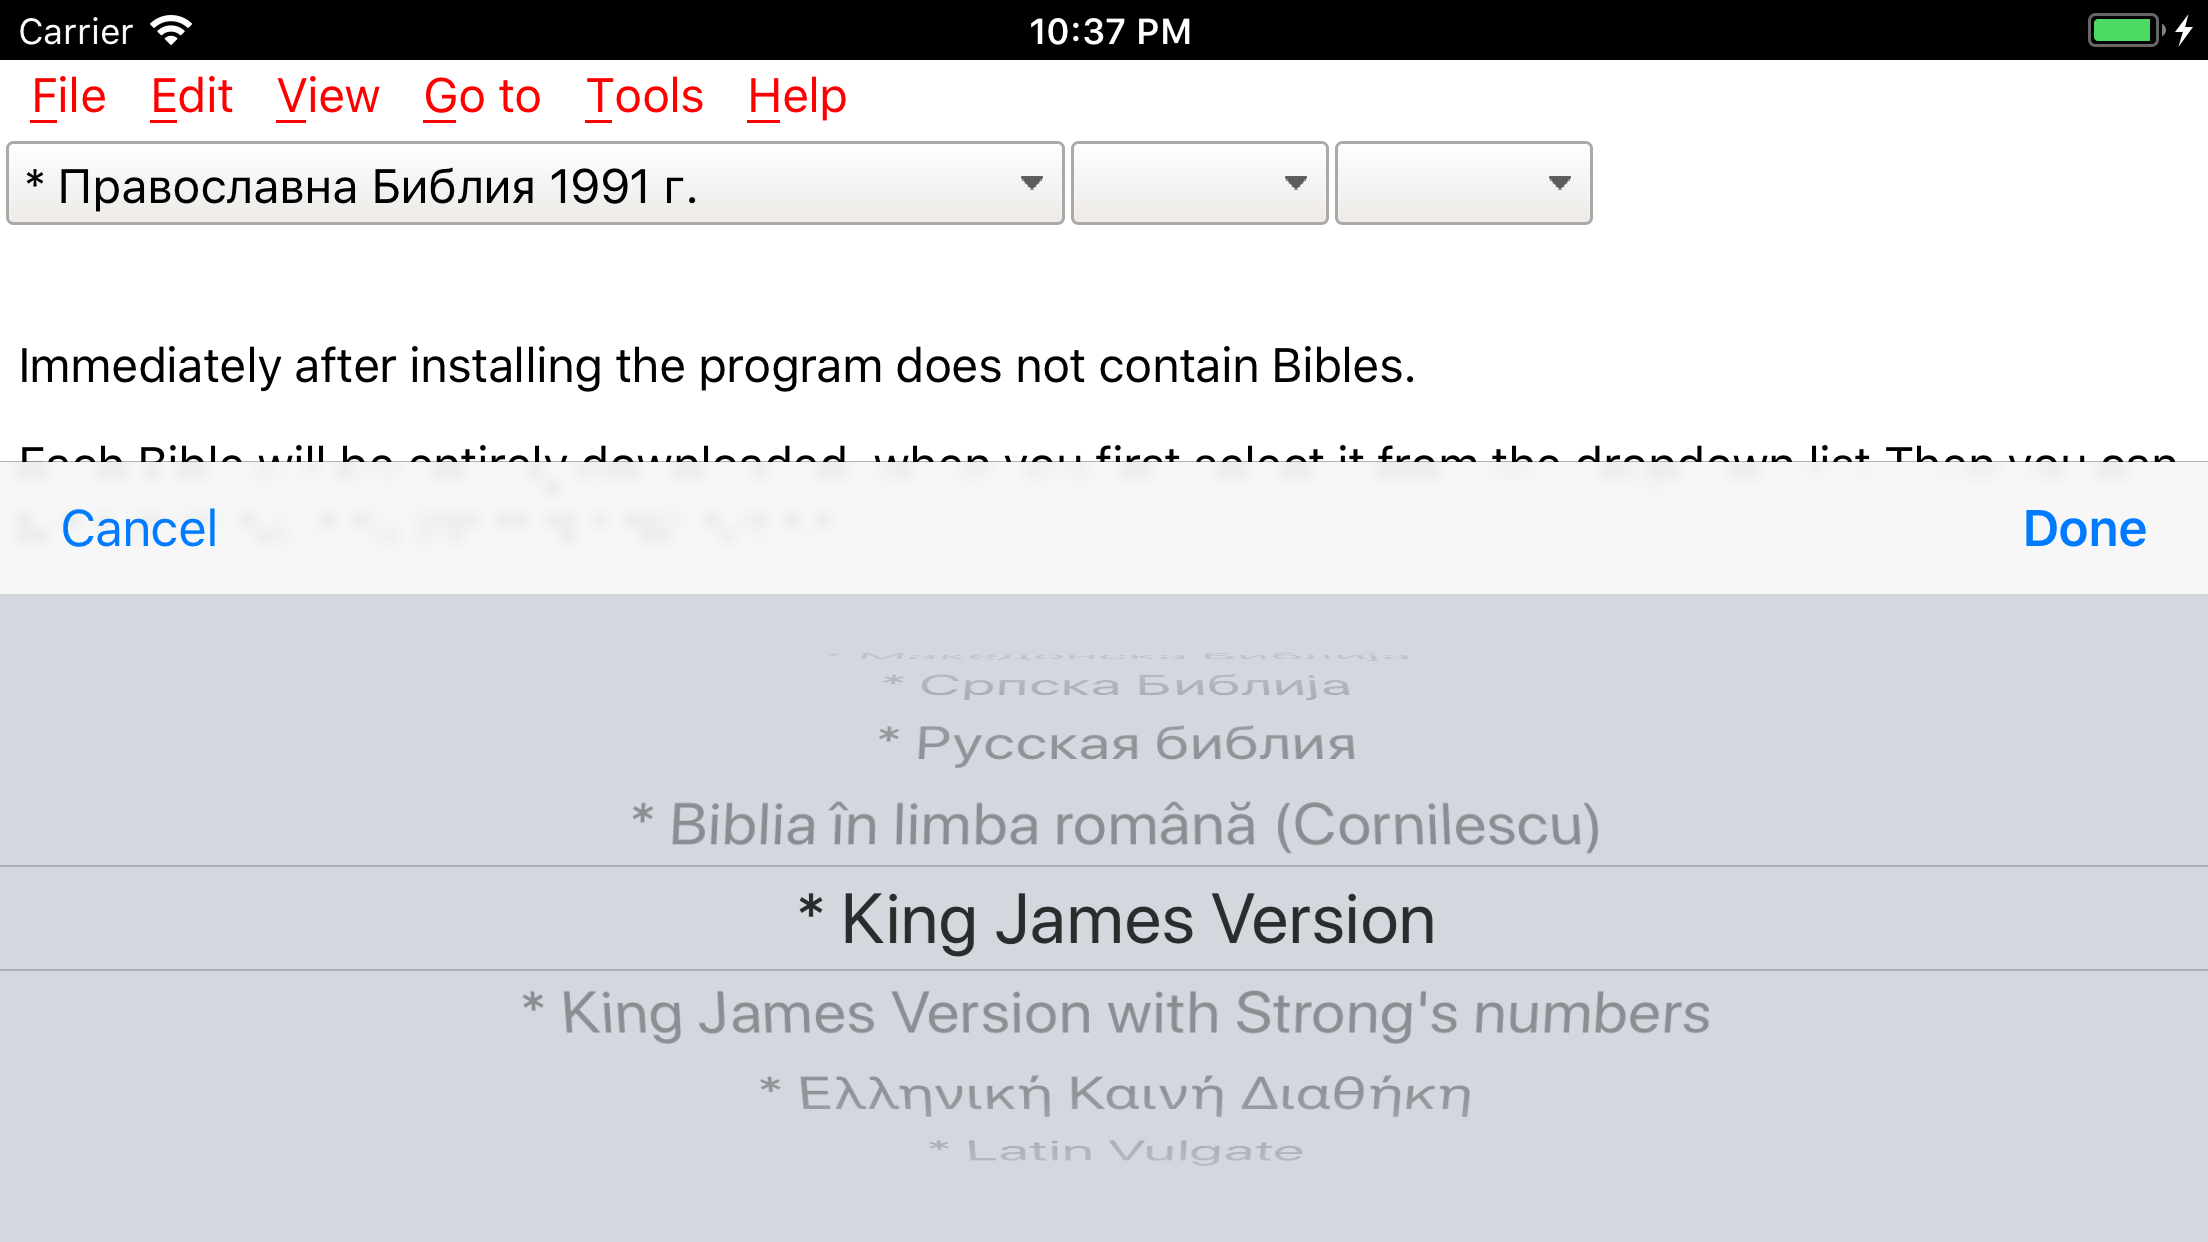This screenshot has width=2208, height=1242.
Task: Click the battery icon in status bar
Action: coord(2125,31)
